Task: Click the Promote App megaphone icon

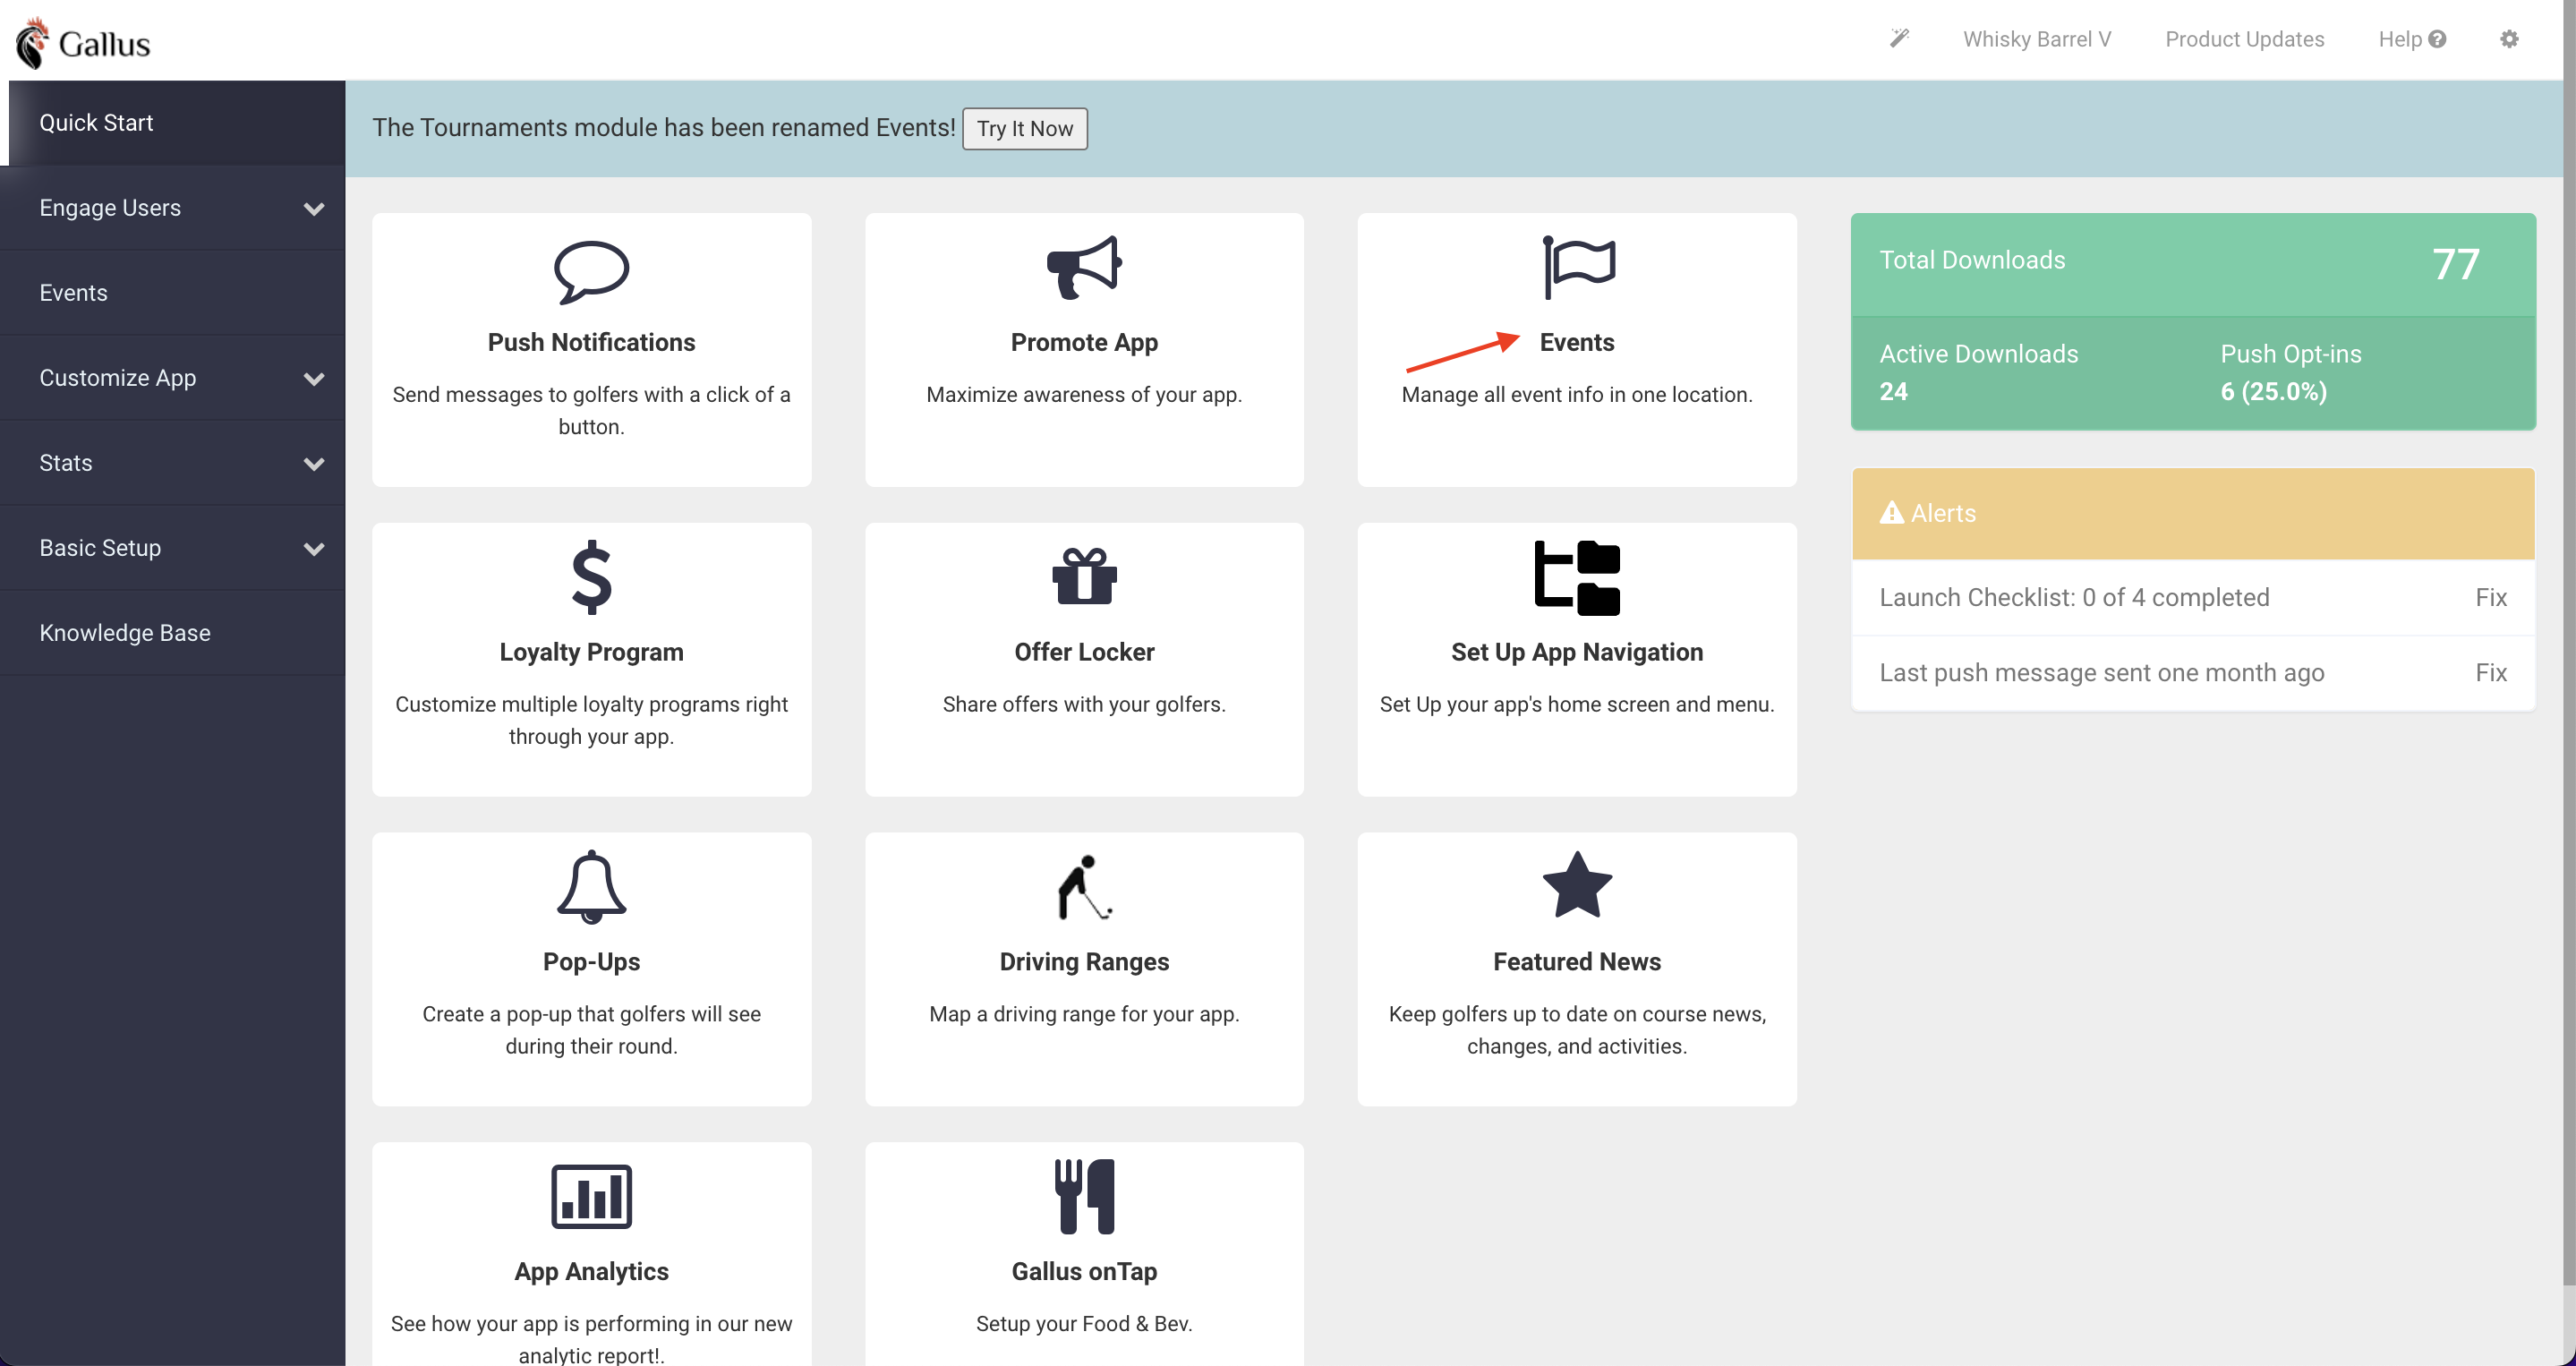Action: pyautogui.click(x=1084, y=267)
